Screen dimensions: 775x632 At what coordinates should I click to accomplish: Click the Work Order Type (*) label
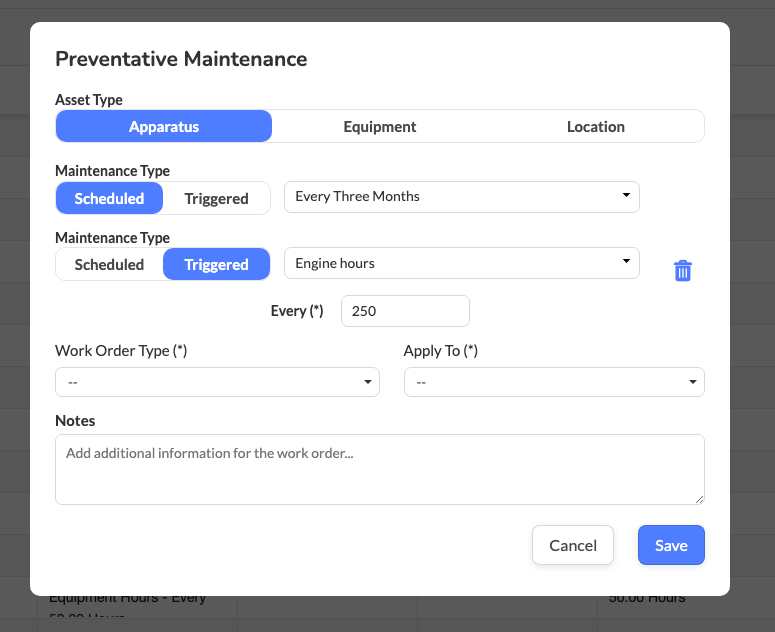click(x=121, y=351)
